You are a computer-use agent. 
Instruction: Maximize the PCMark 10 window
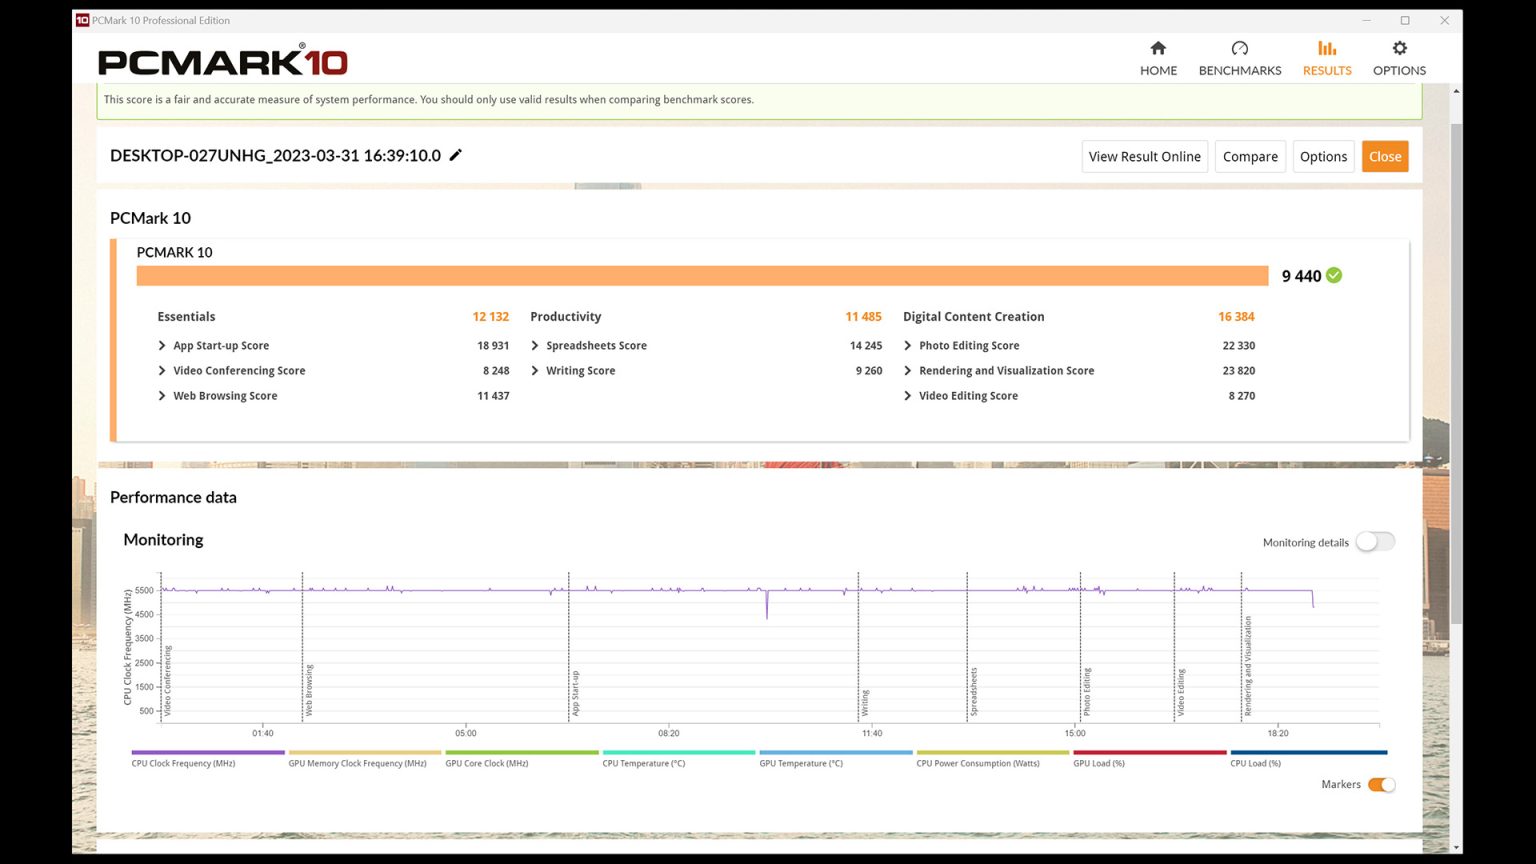click(1405, 20)
